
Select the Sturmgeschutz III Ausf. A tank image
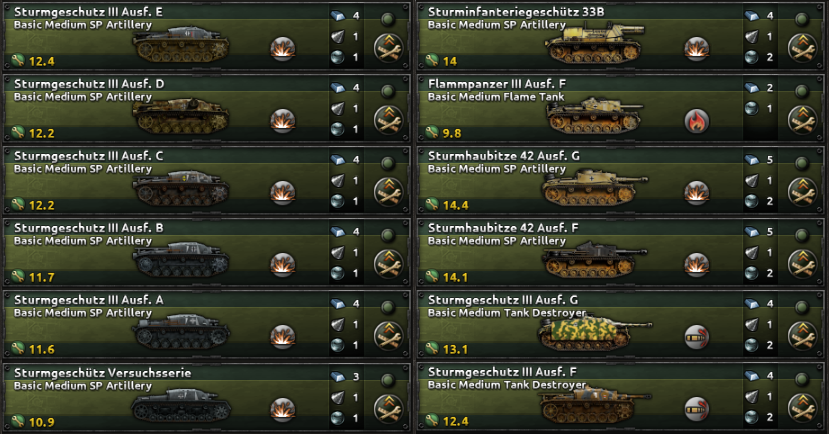coord(181,331)
